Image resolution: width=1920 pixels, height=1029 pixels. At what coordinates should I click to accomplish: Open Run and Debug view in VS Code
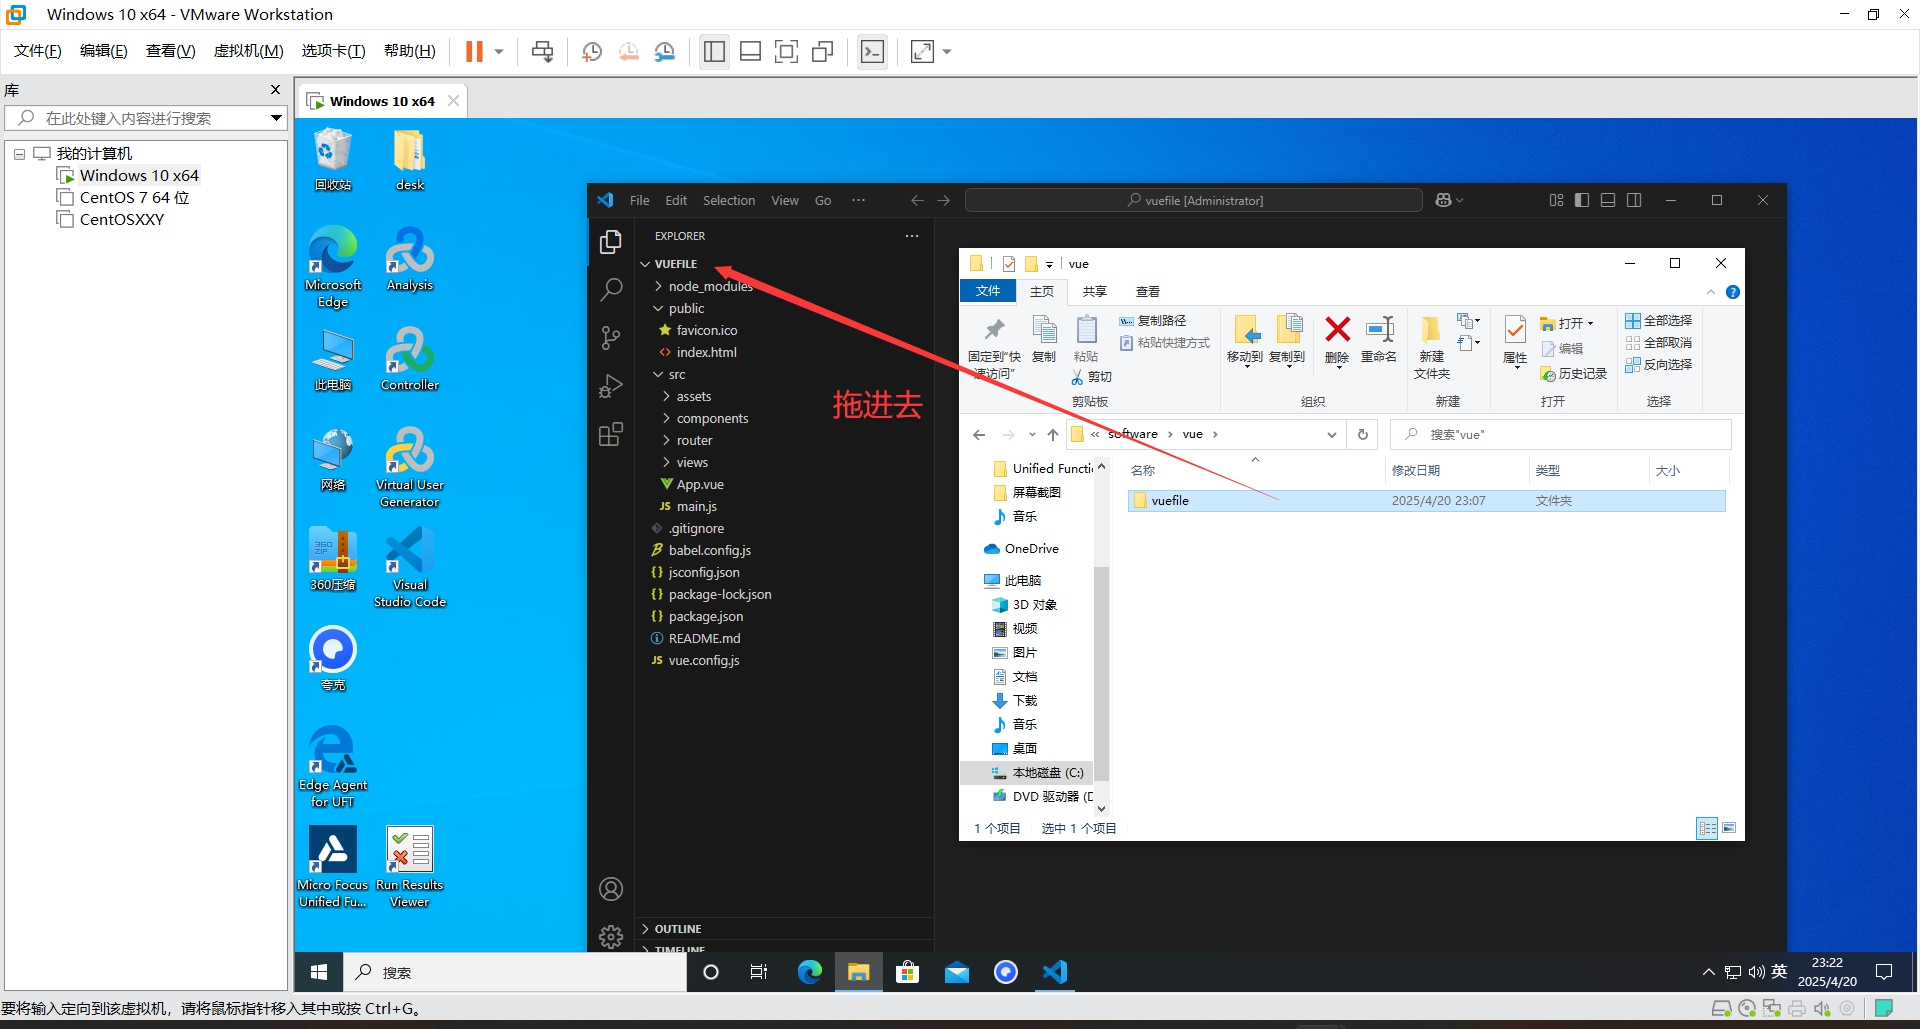tap(611, 386)
